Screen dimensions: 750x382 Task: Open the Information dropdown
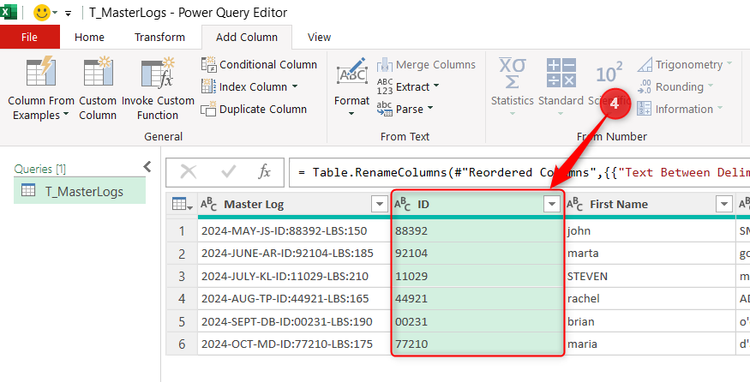point(680,109)
